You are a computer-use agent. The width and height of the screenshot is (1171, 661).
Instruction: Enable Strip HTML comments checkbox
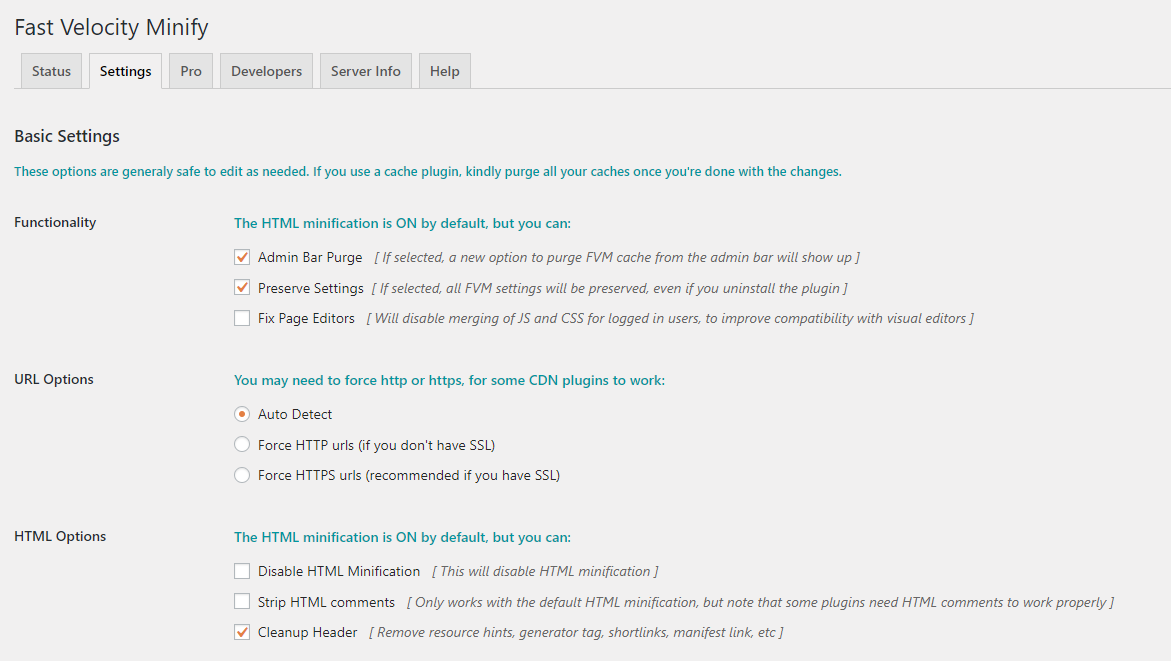tap(242, 601)
